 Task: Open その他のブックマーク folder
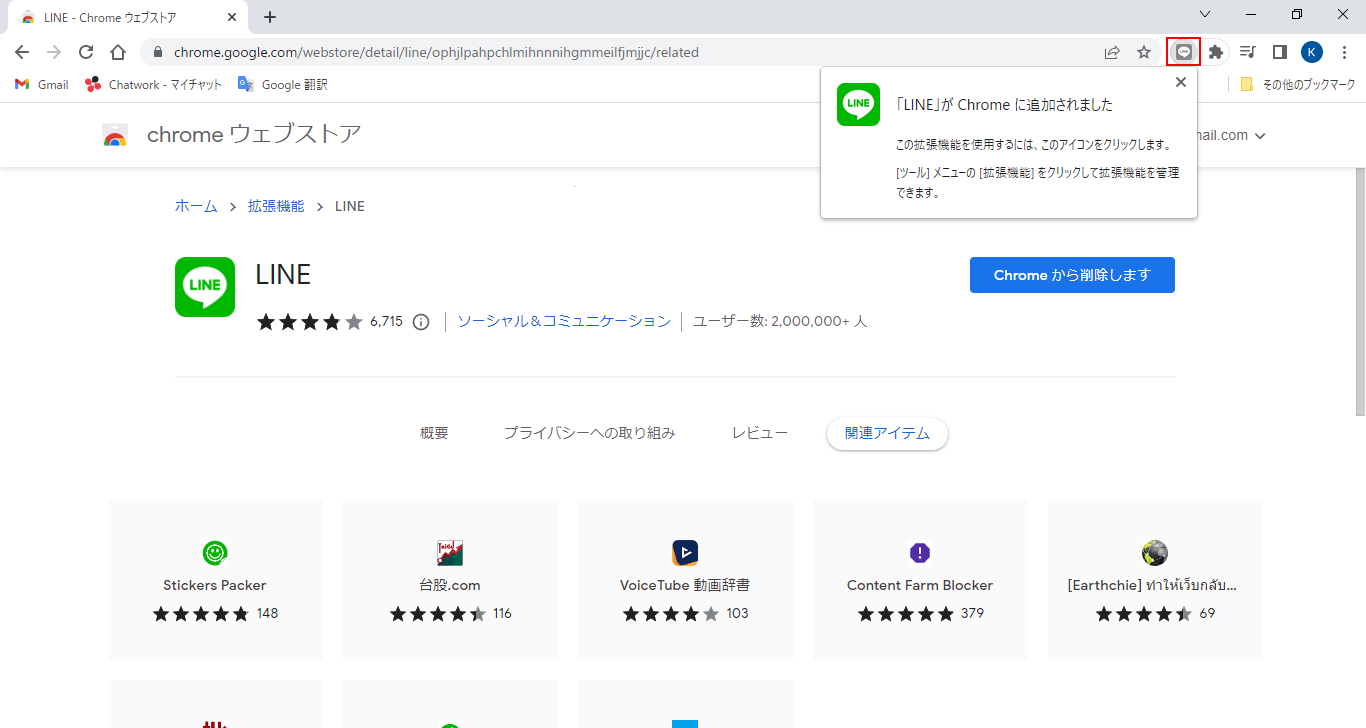[1297, 84]
